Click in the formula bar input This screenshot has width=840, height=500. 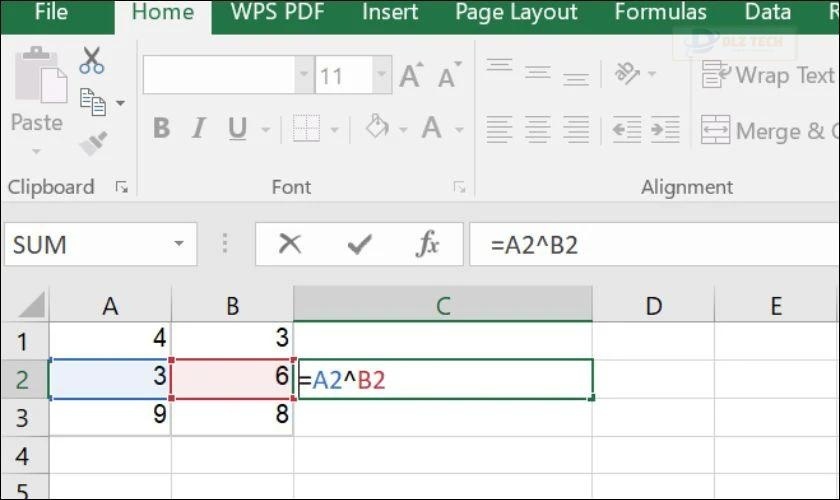[x=650, y=244]
